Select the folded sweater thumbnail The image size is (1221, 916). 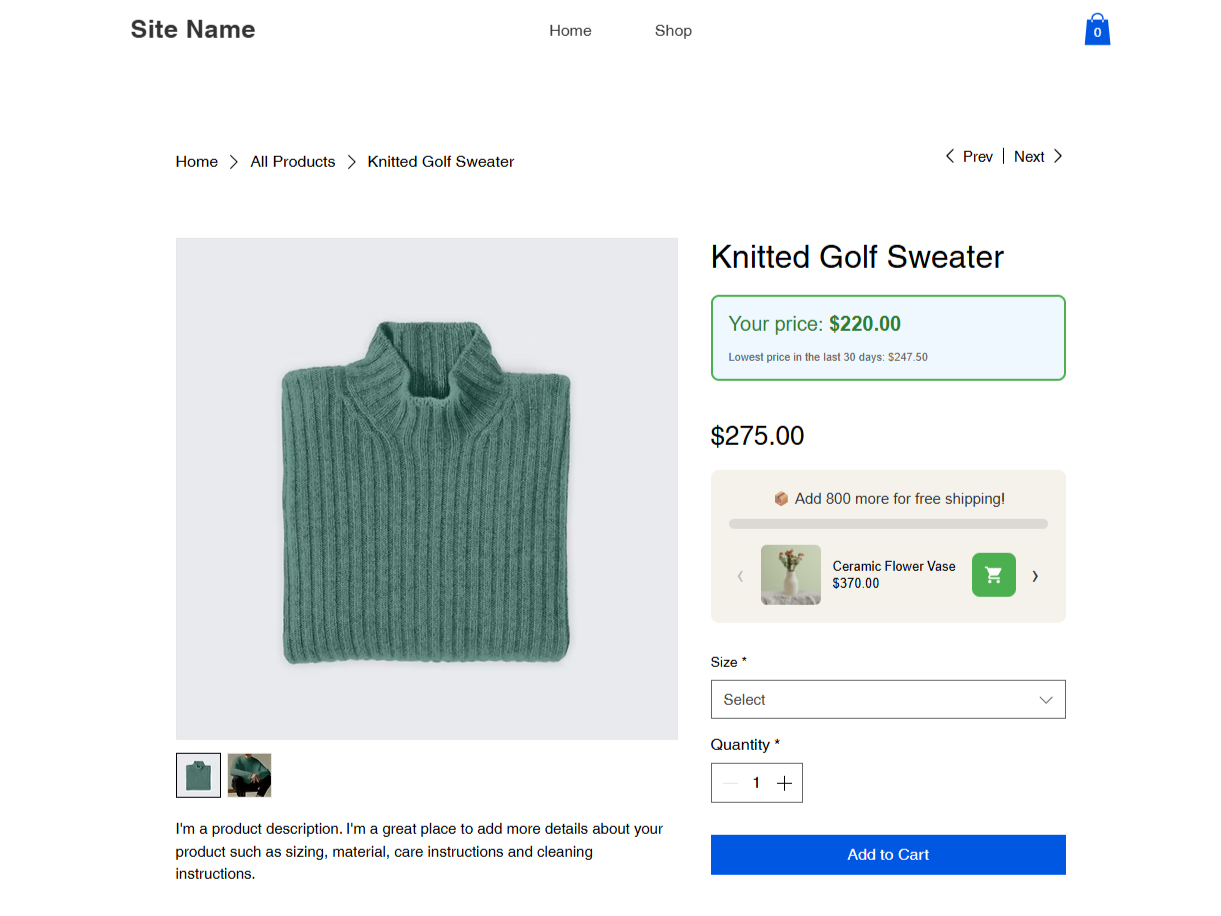point(198,775)
